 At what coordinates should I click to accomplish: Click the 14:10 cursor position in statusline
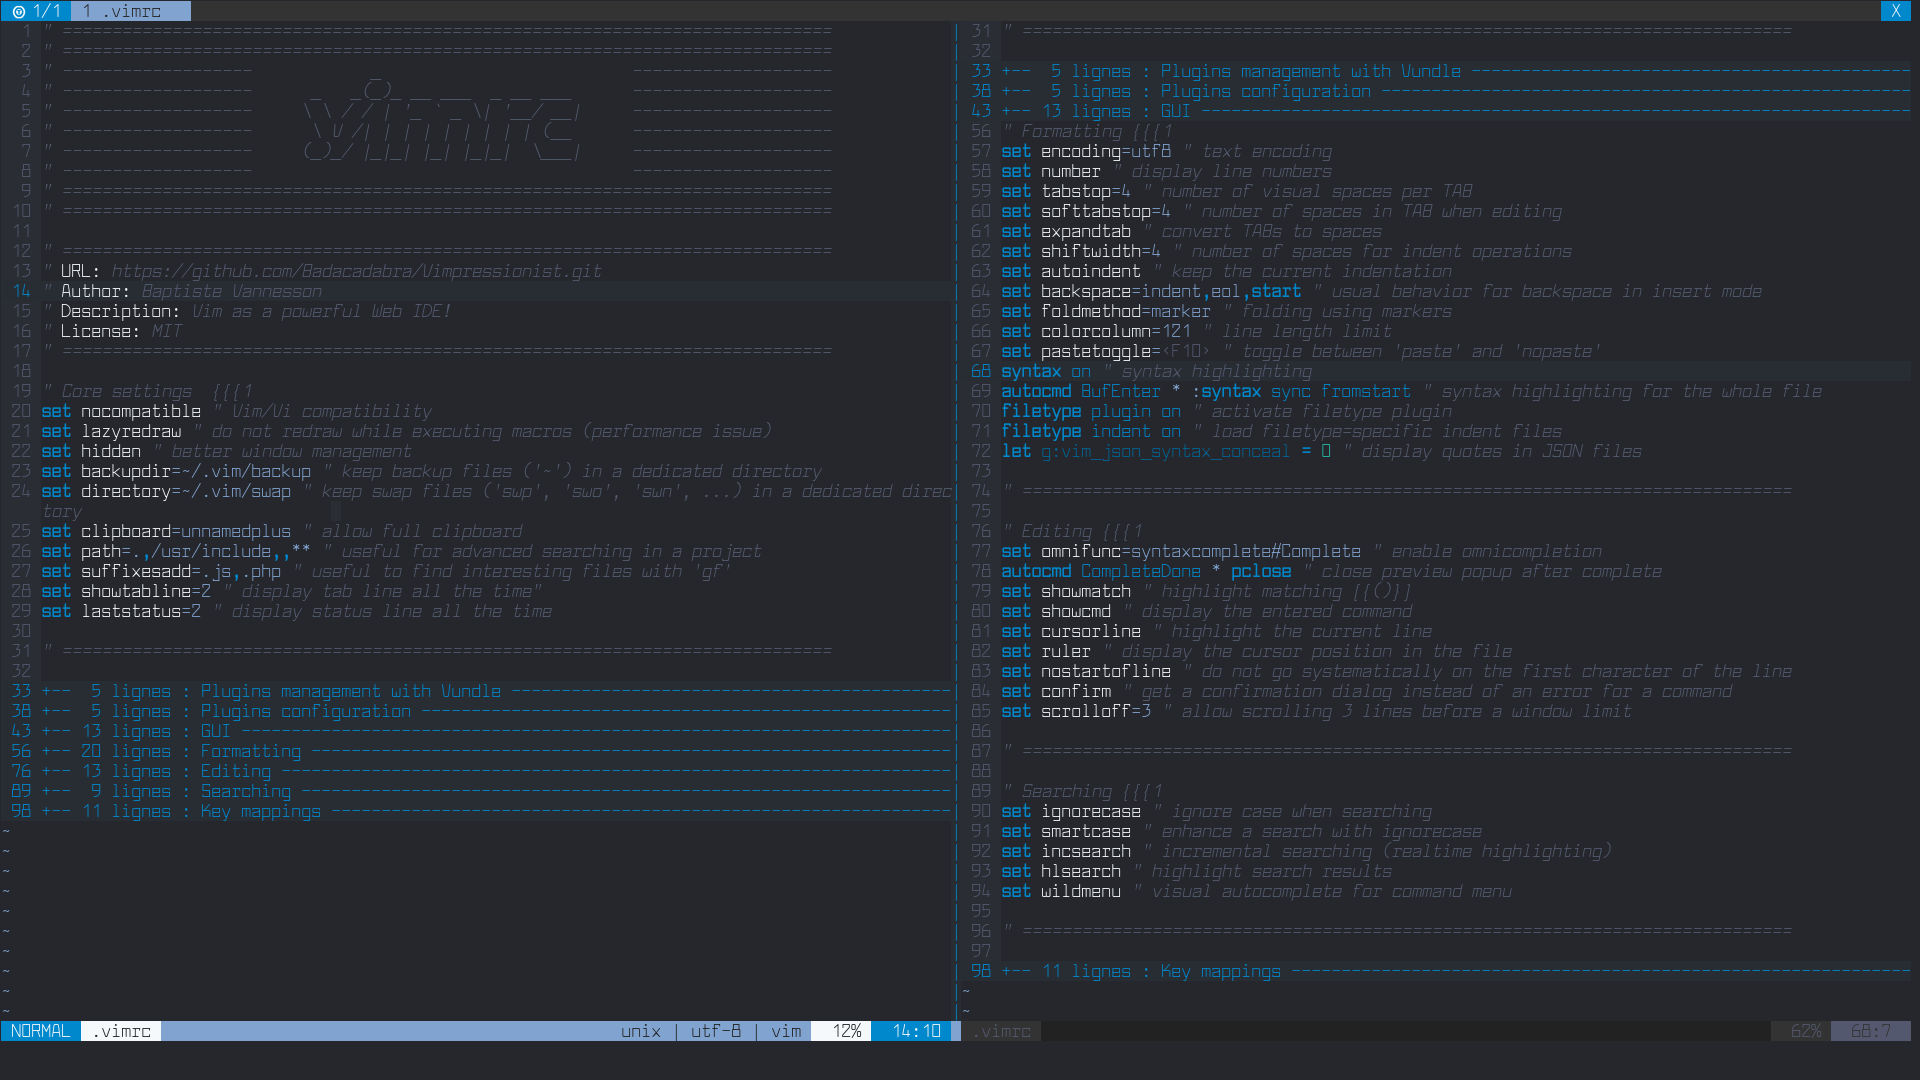916,1031
